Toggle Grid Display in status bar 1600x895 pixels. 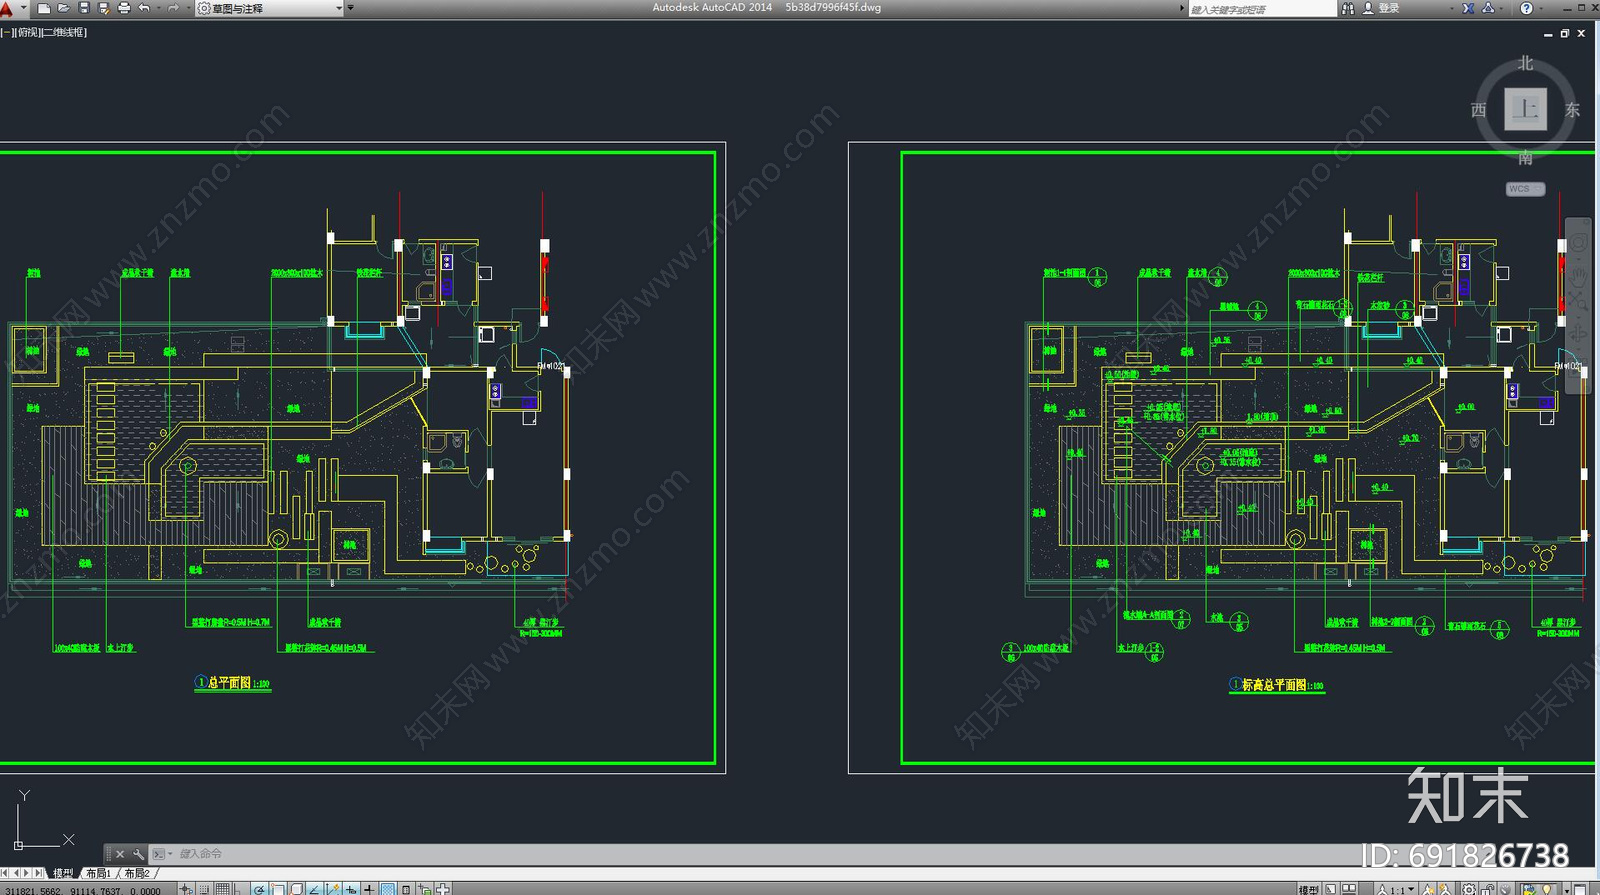tap(223, 889)
